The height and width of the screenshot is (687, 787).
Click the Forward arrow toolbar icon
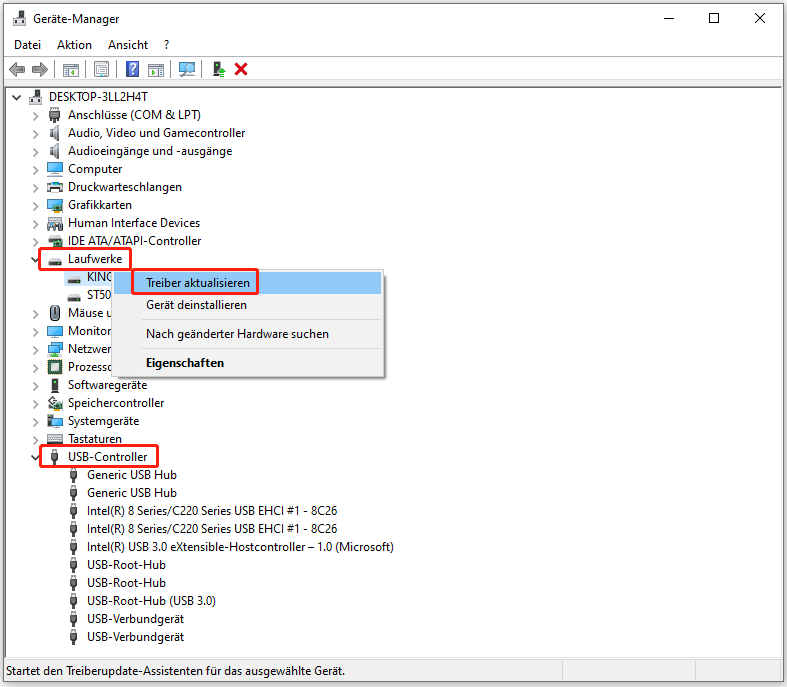click(40, 69)
